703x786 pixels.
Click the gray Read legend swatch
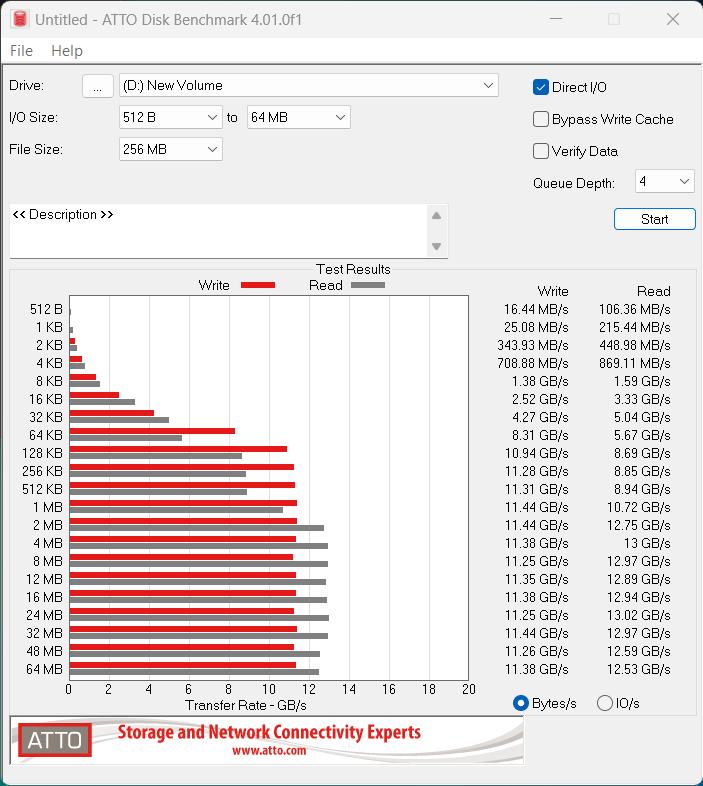click(x=367, y=285)
